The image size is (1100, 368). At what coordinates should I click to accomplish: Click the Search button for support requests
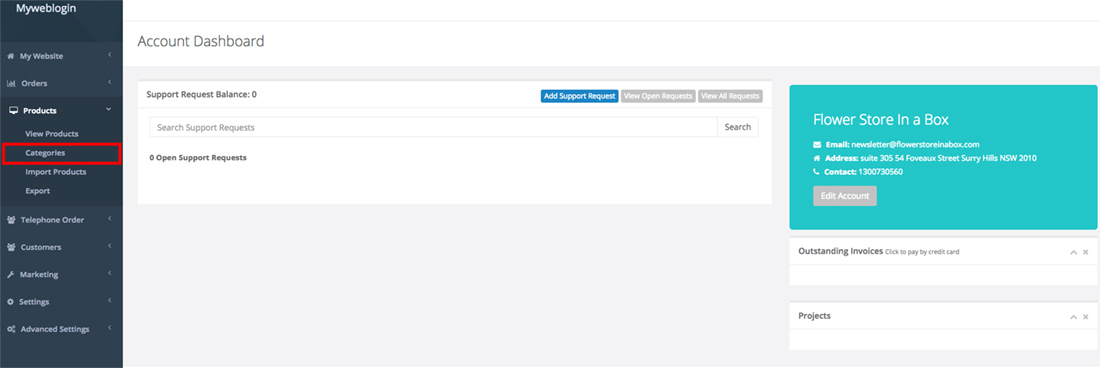point(737,127)
